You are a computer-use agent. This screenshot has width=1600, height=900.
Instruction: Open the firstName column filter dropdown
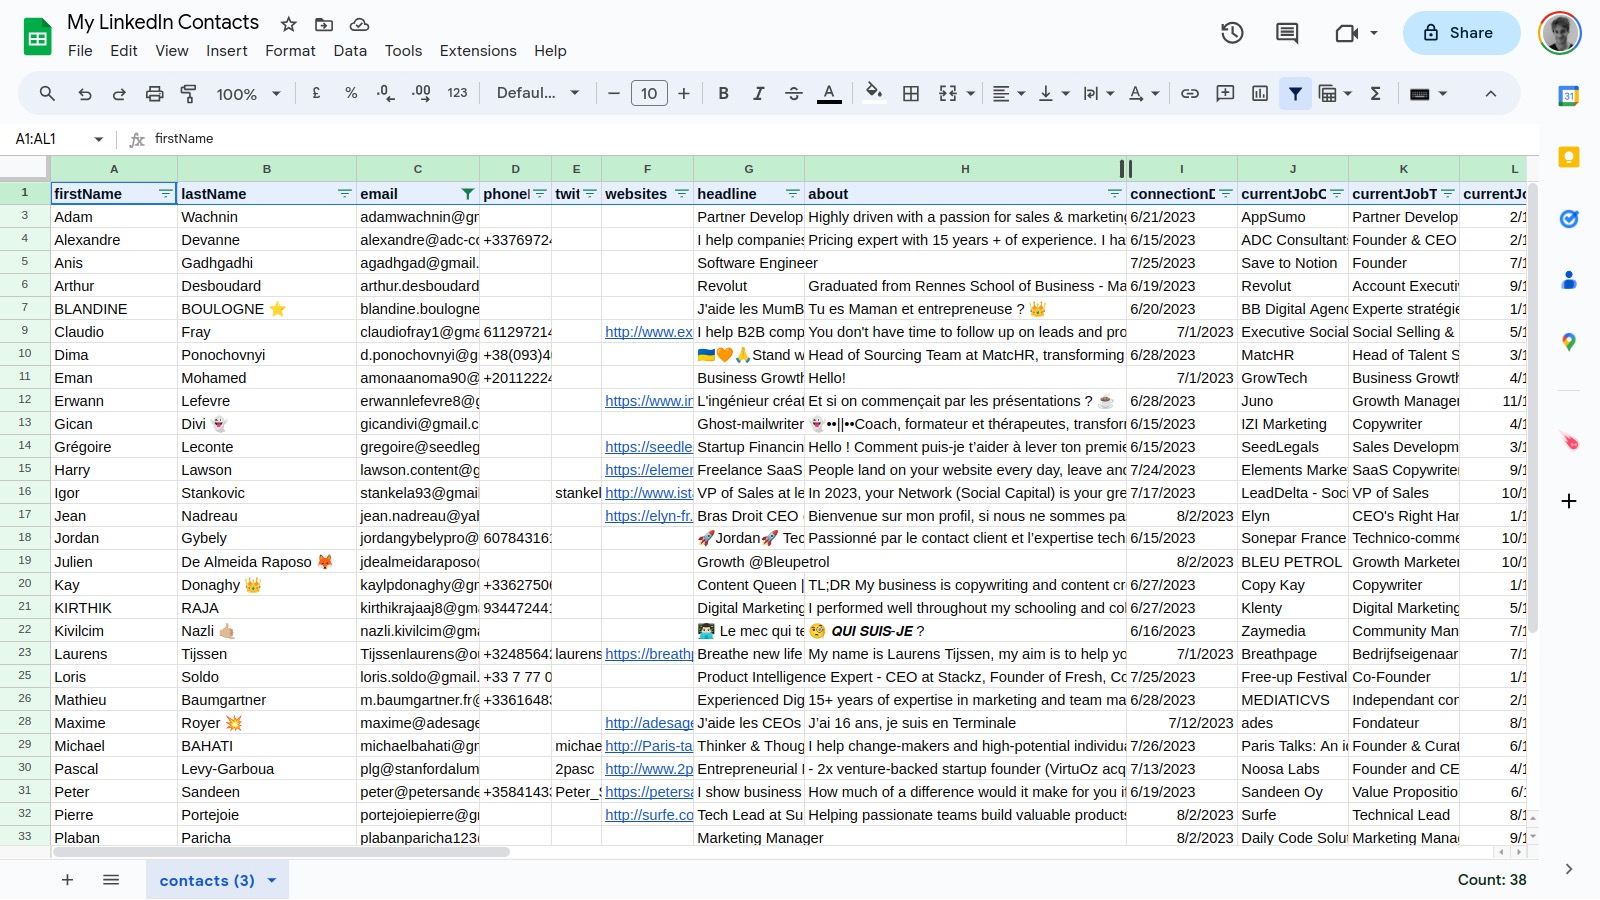[165, 193]
